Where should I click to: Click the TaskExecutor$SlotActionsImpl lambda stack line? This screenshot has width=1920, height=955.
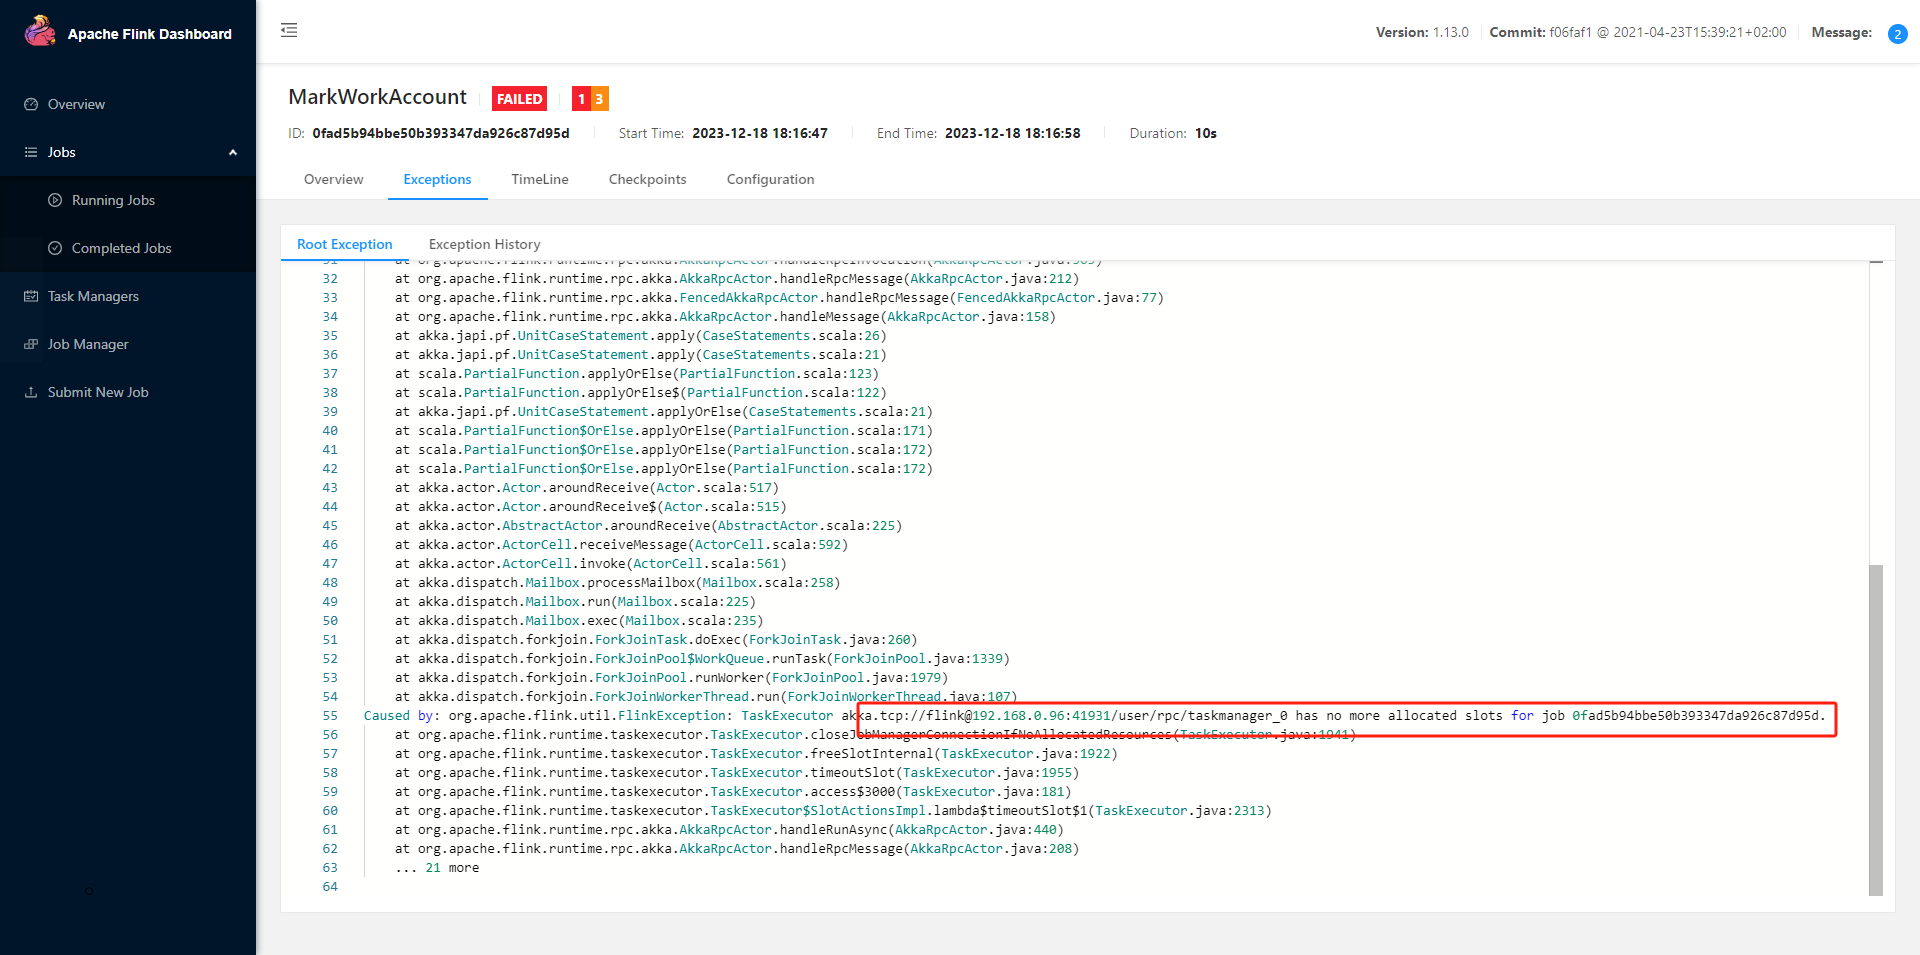click(x=833, y=810)
